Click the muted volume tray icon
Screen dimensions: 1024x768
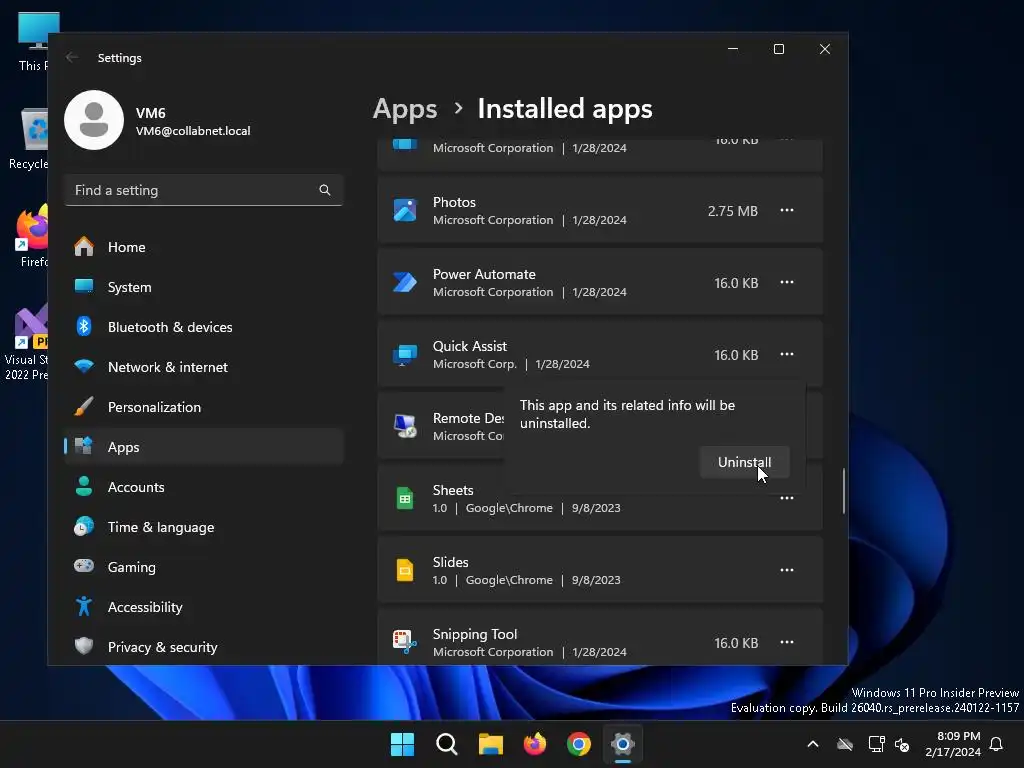click(902, 744)
